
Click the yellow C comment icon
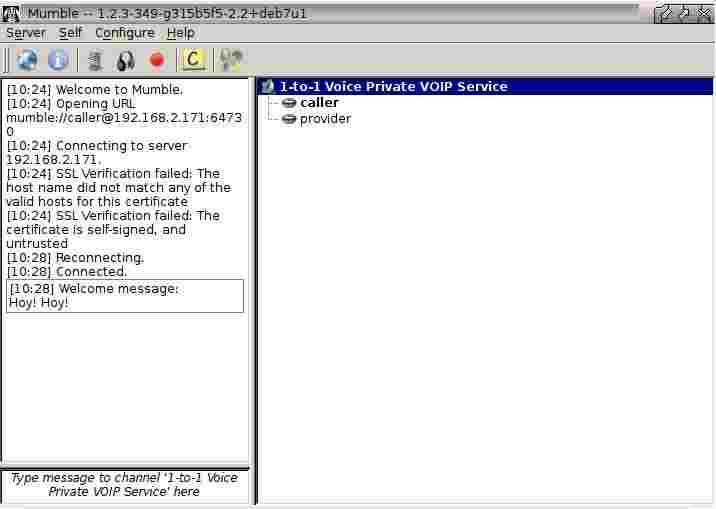pos(193,60)
